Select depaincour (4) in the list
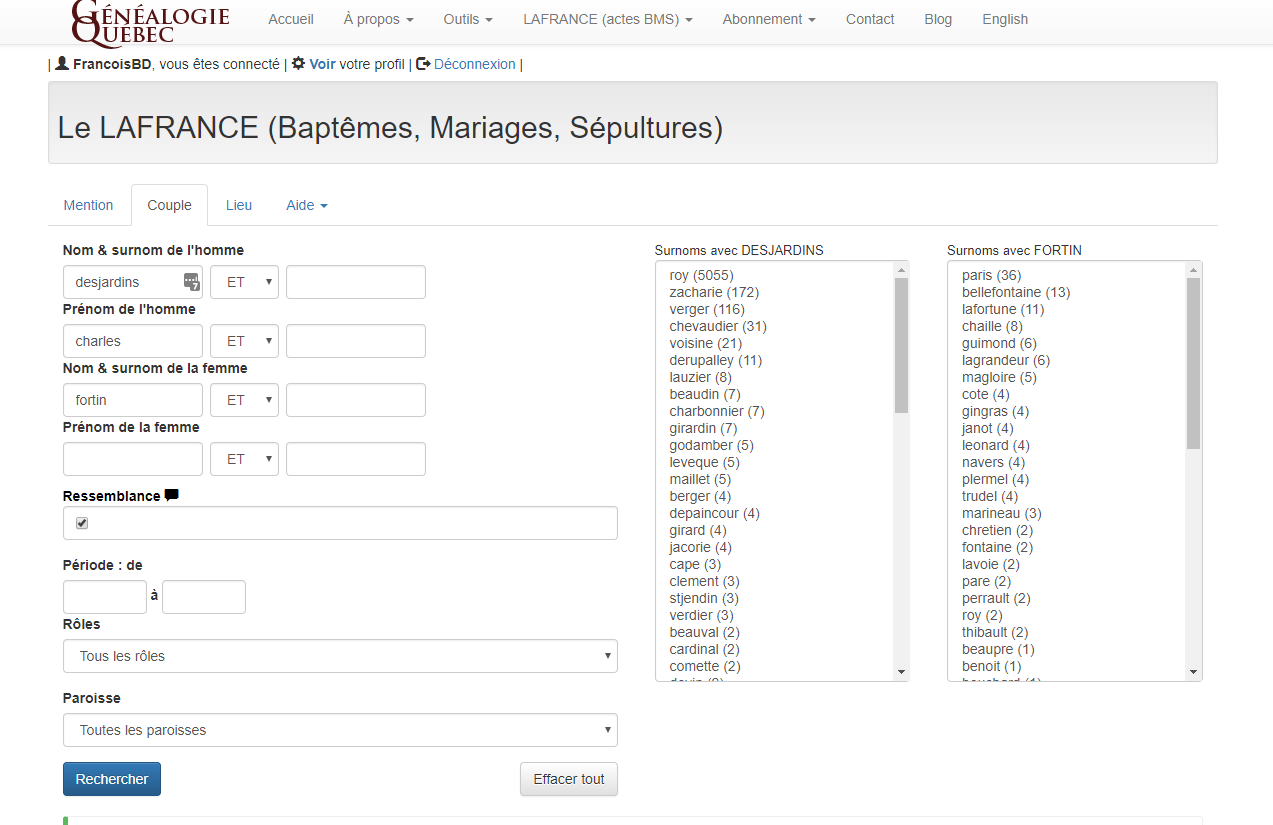The width and height of the screenshot is (1273, 825). tap(714, 513)
